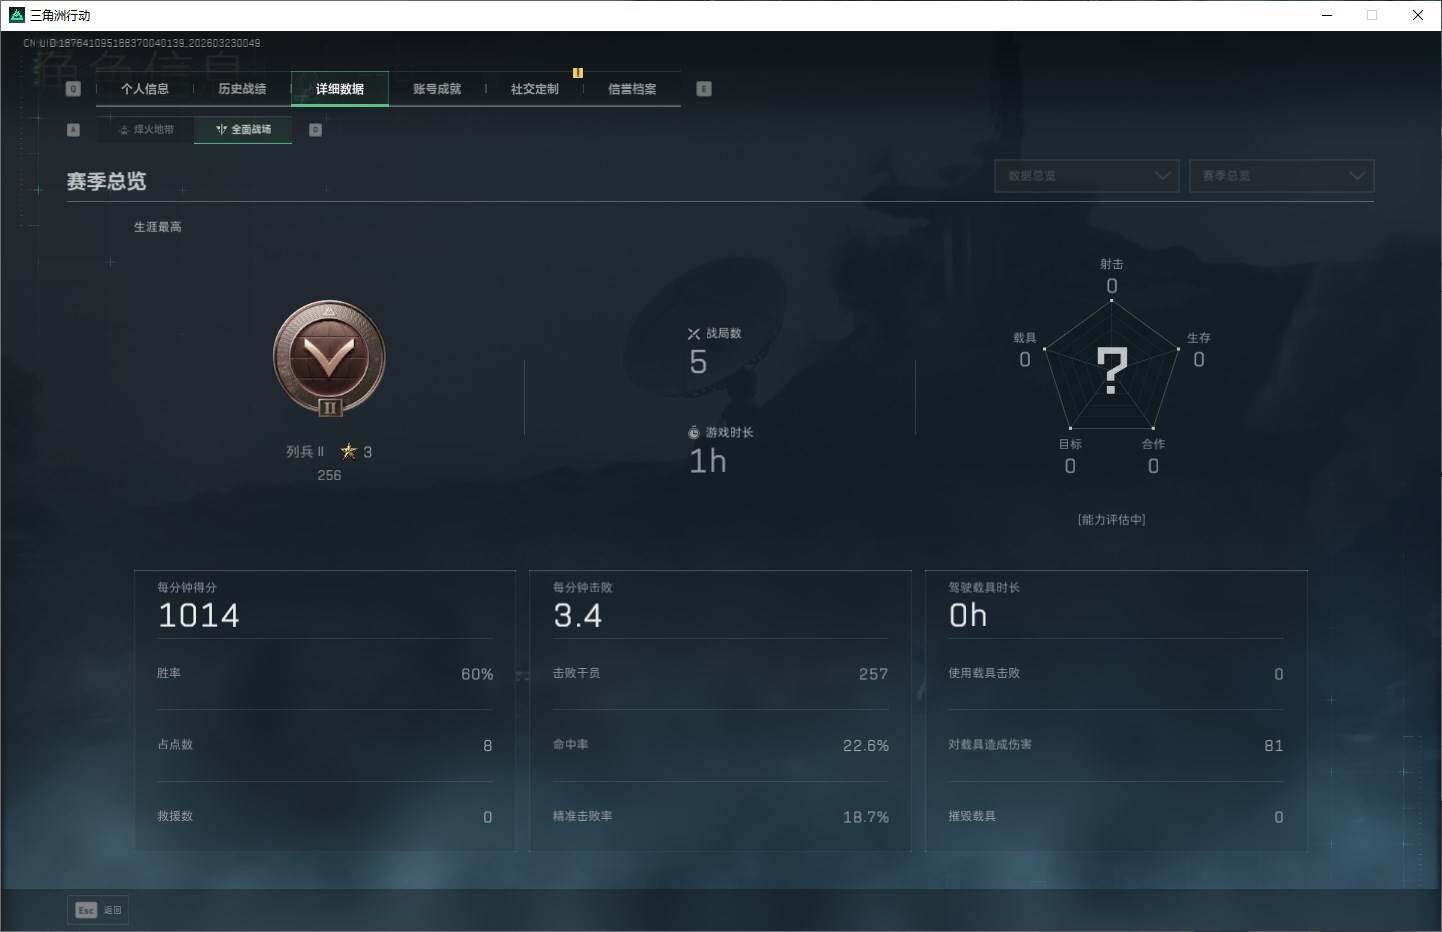
Task: Click the 目标 radar axis label
Action: tap(1070, 444)
